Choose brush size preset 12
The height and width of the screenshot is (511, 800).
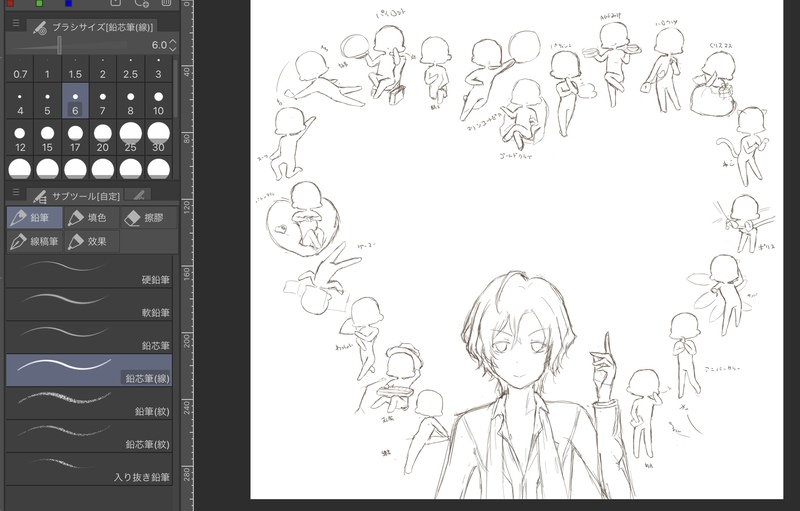click(20, 137)
